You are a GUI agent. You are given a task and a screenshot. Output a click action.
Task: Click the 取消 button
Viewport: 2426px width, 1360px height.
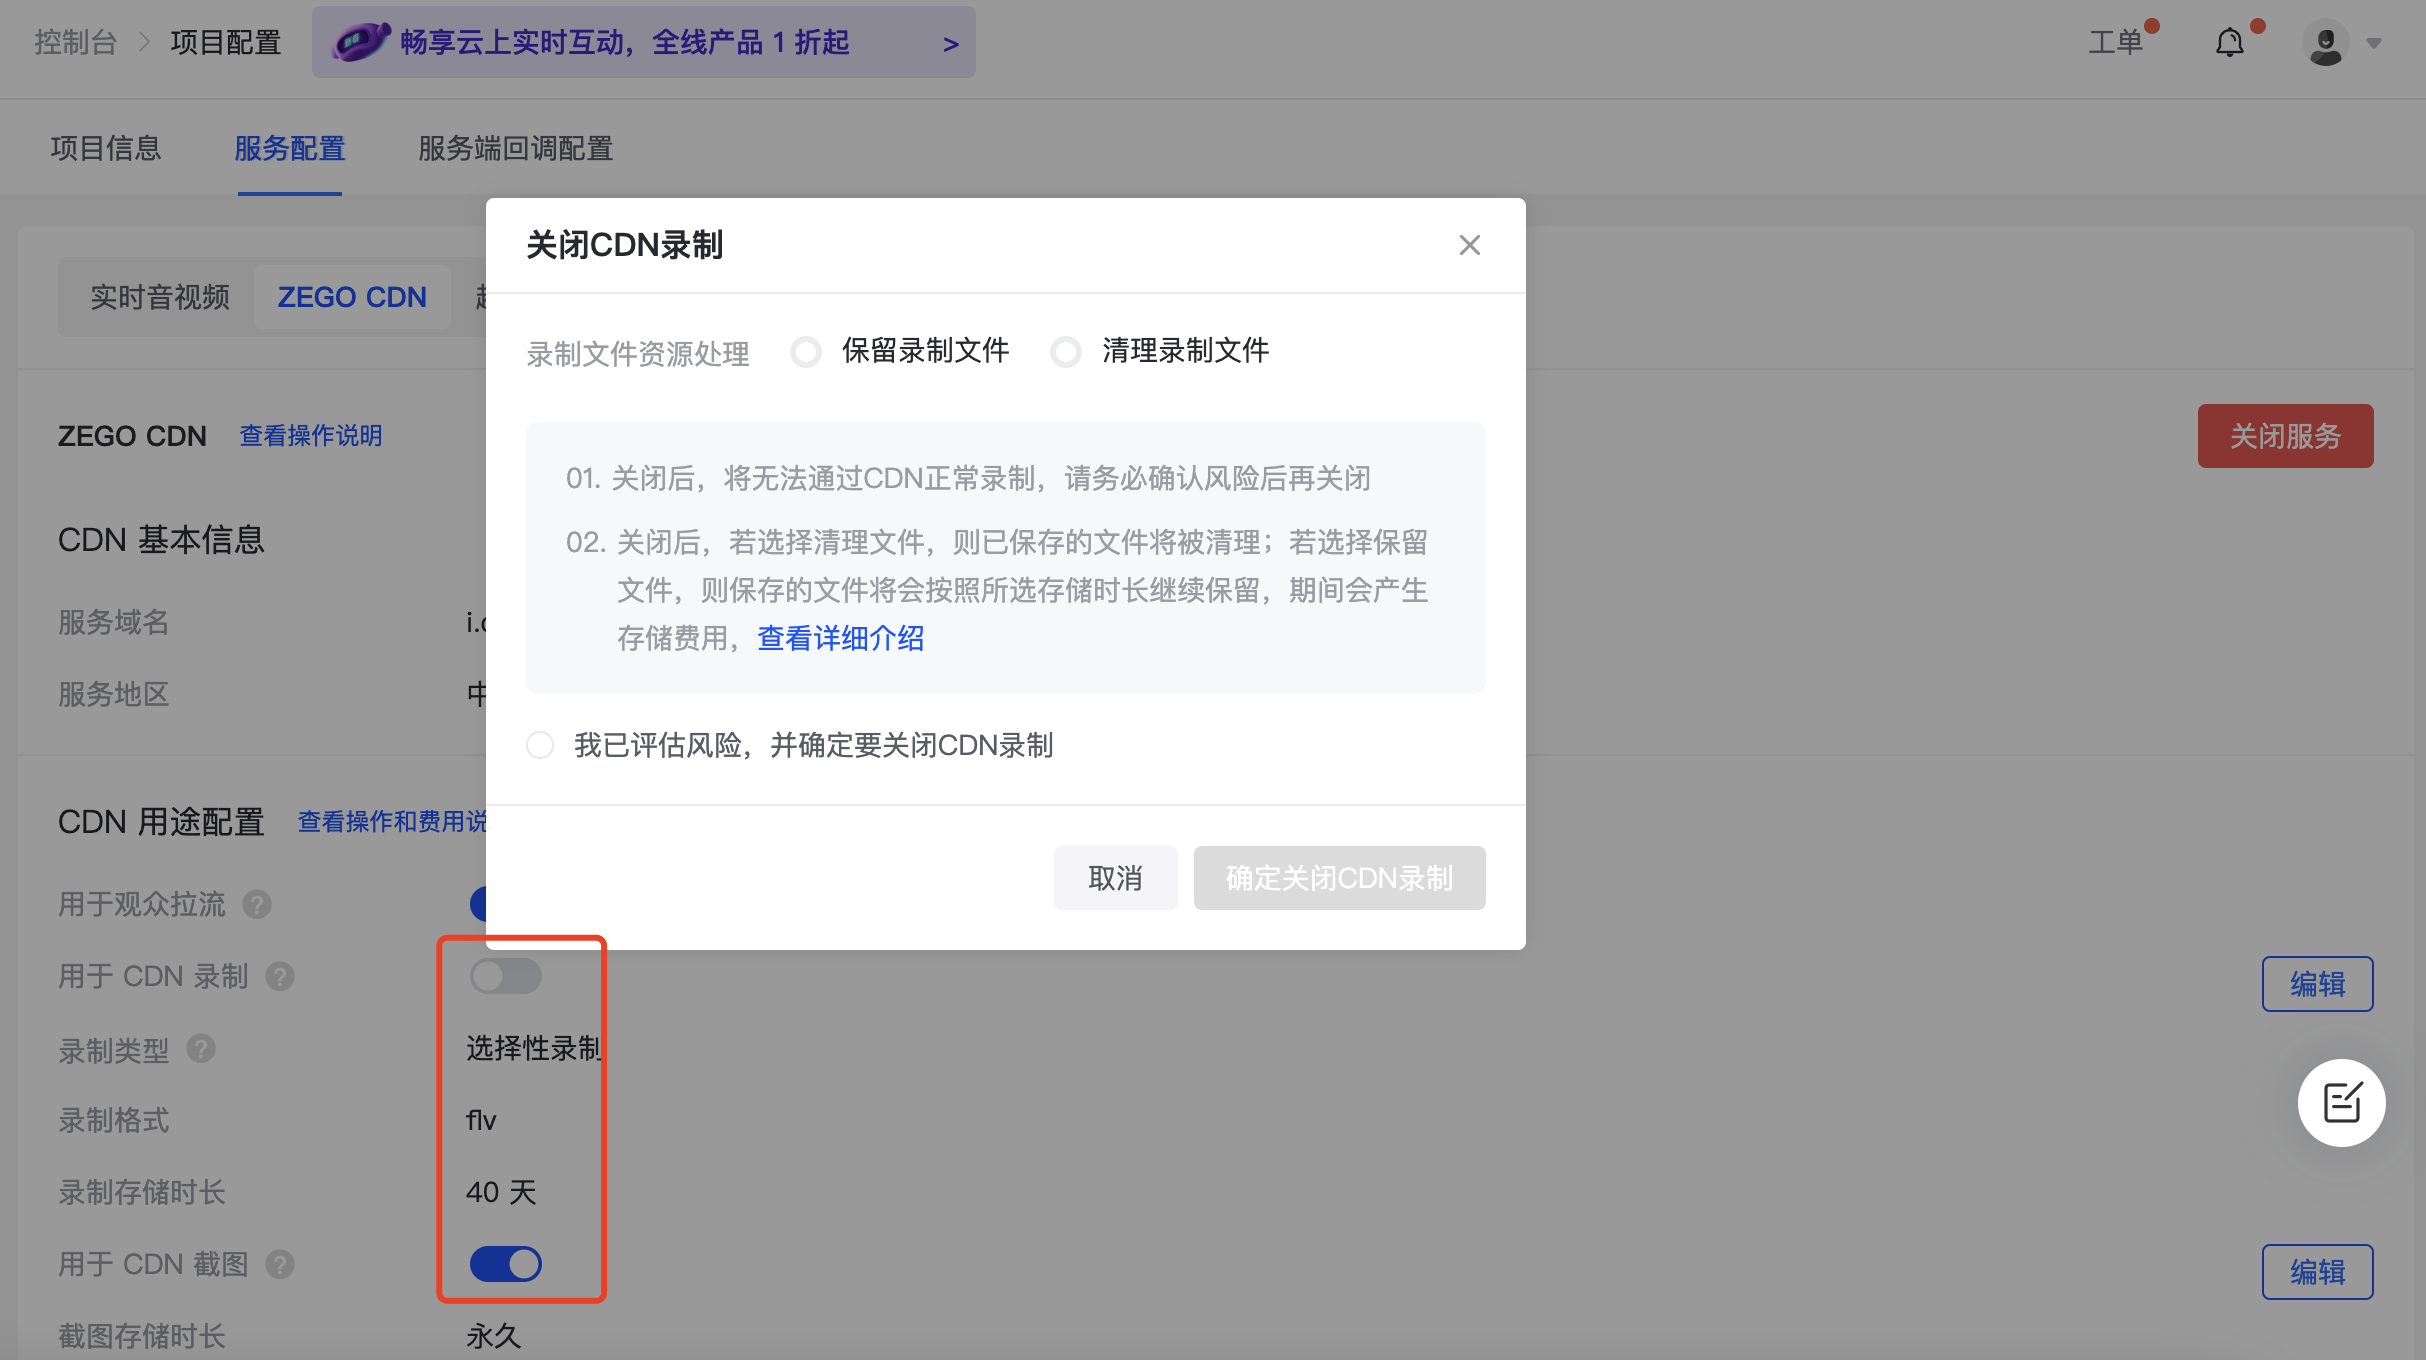(x=1115, y=878)
